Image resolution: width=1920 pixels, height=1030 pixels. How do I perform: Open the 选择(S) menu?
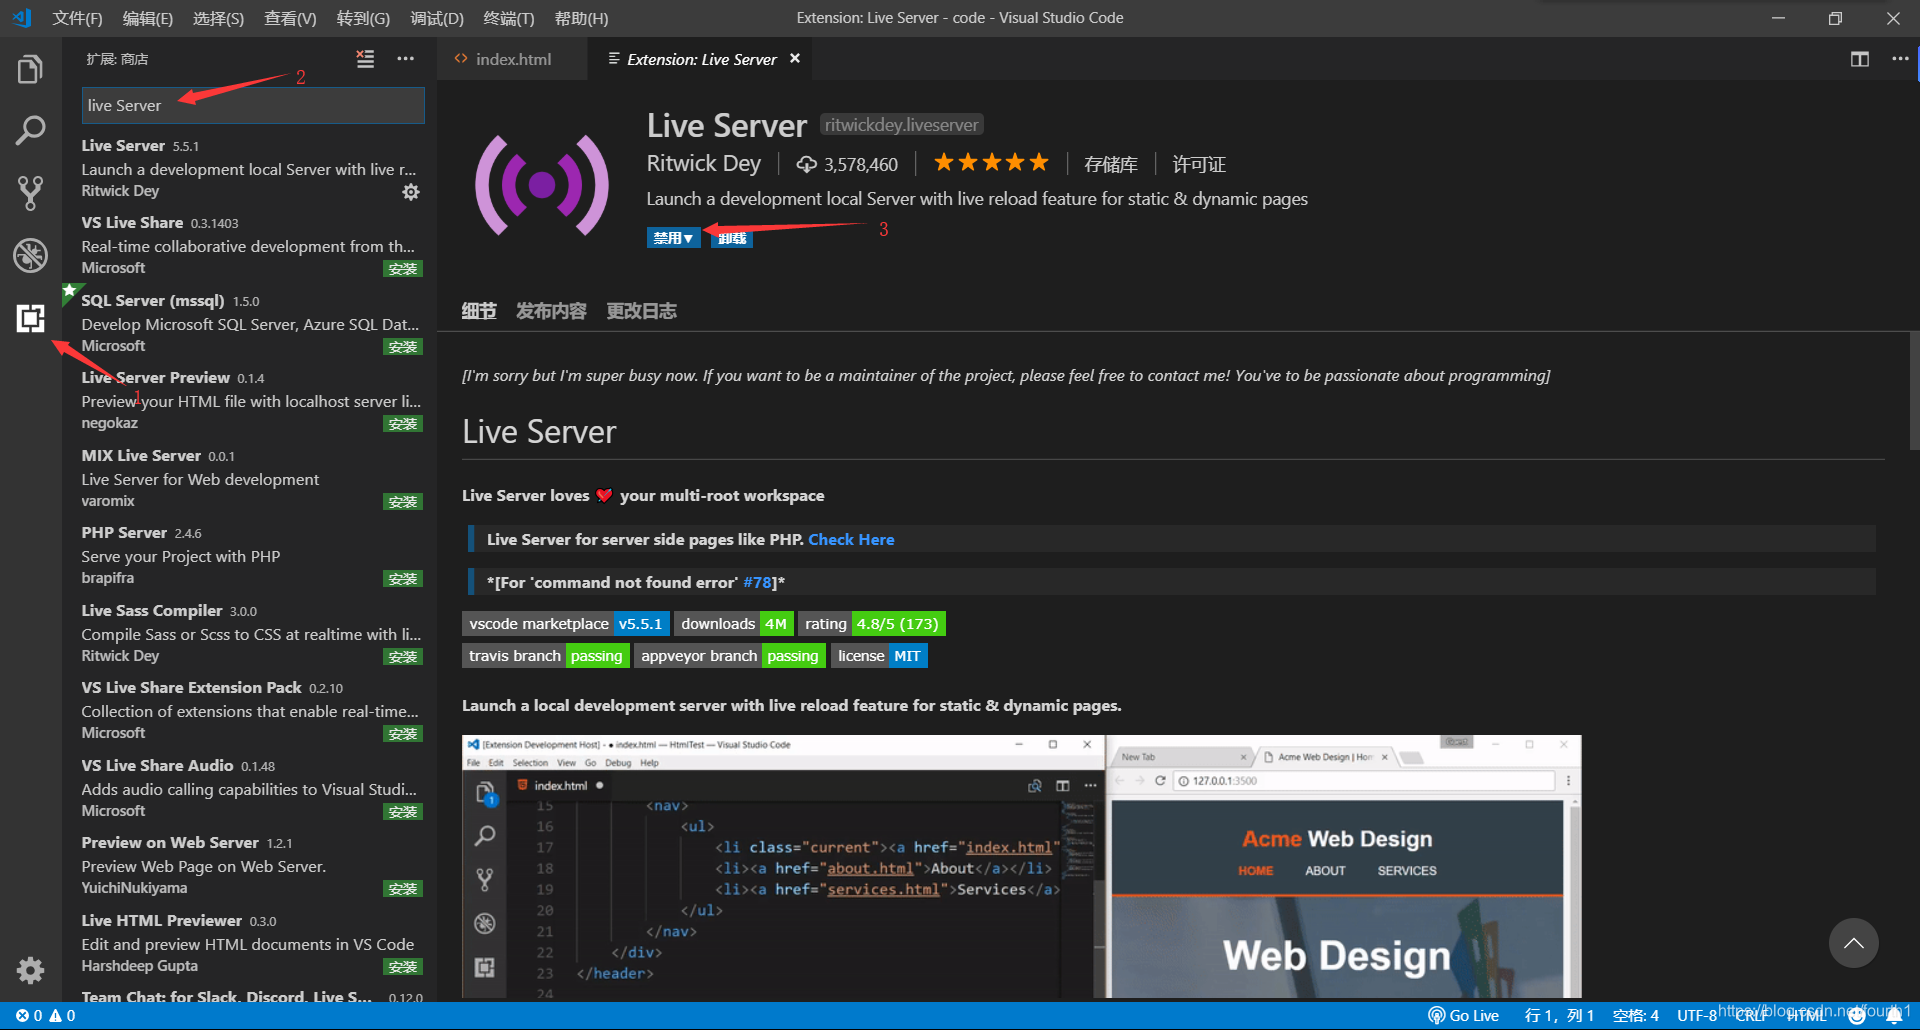218,18
